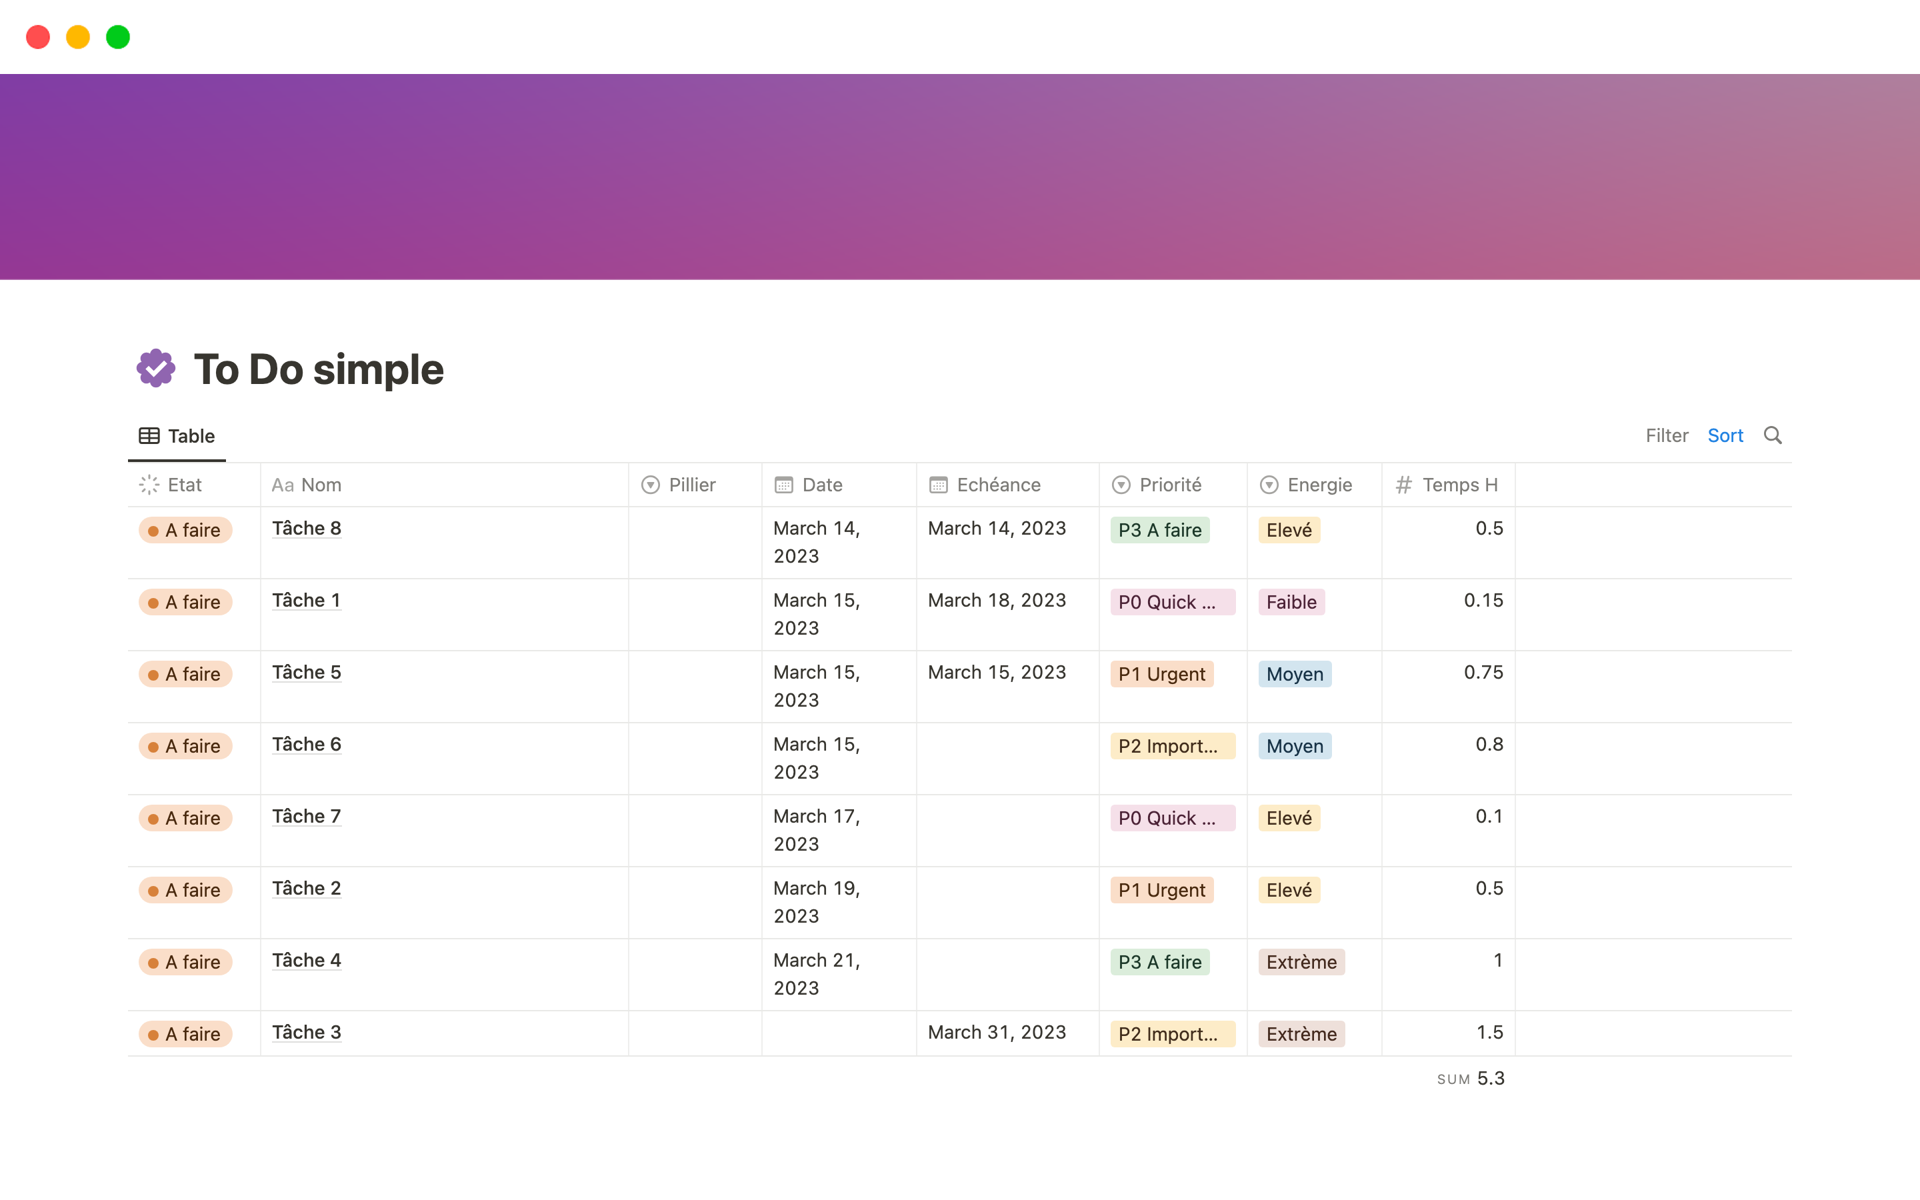Click the table grid icon next to Table
This screenshot has width=1920, height=1200.
coord(148,435)
